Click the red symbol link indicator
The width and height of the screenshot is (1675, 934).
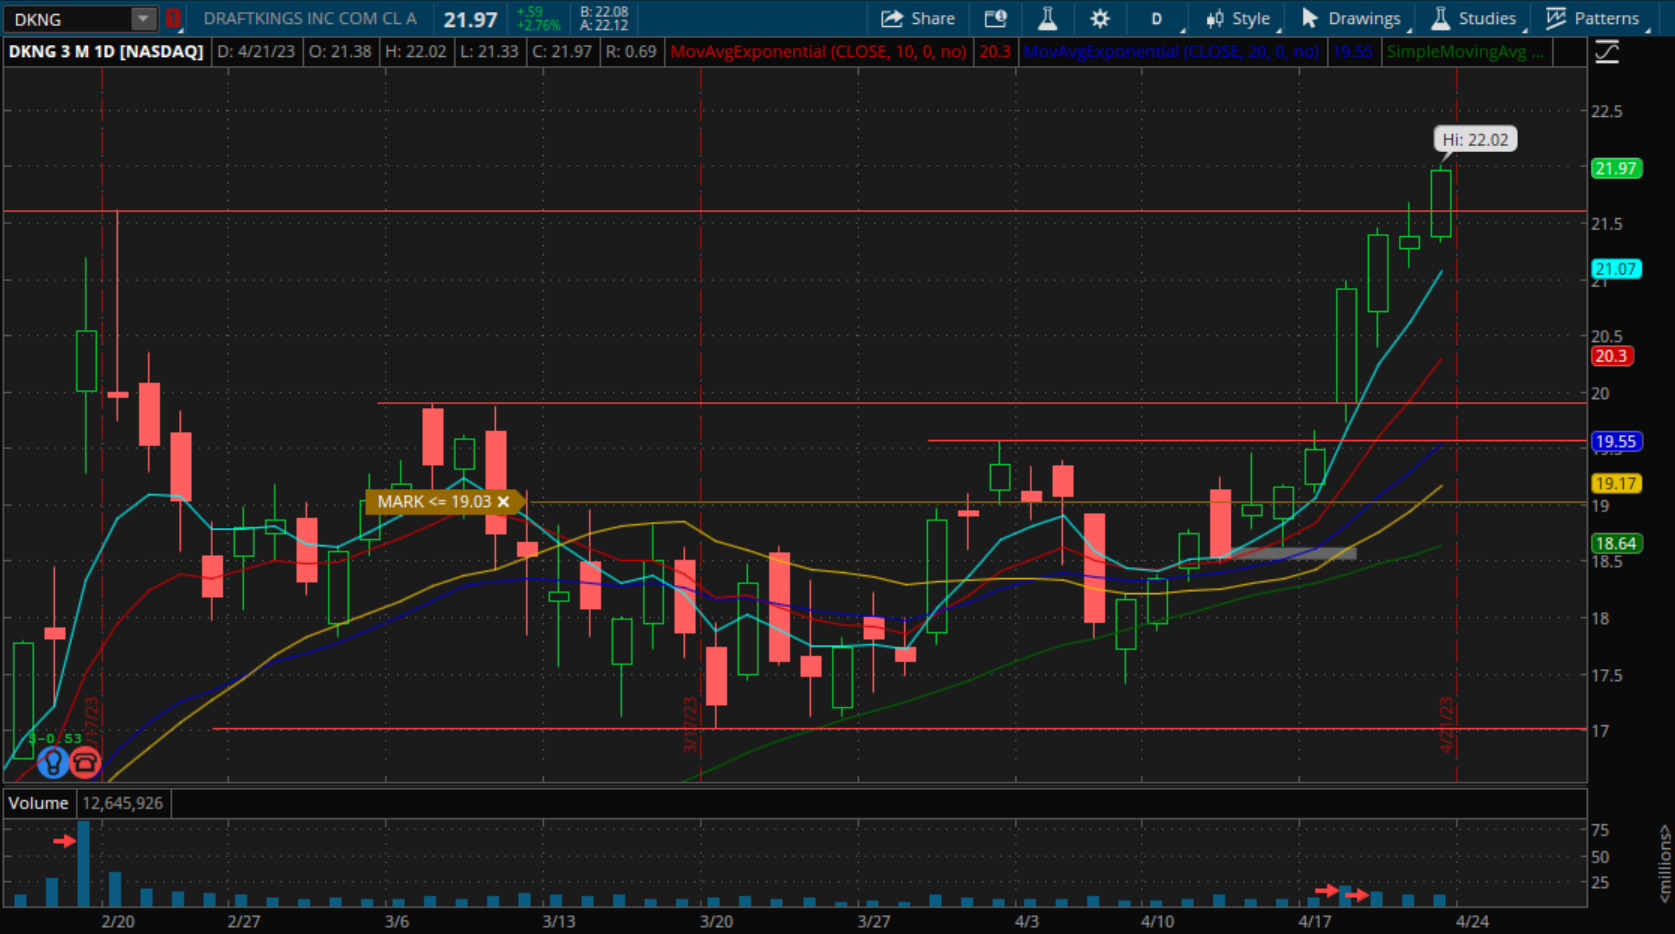(173, 18)
